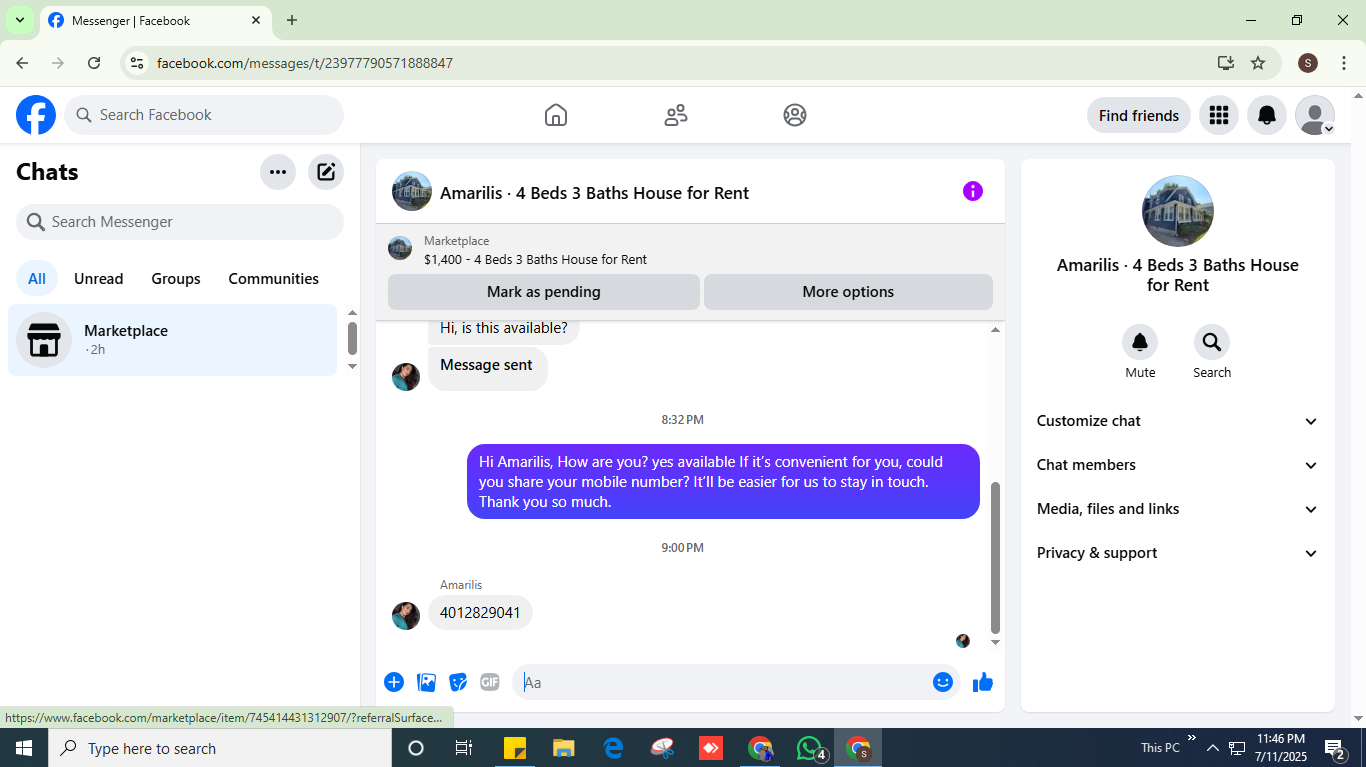The height and width of the screenshot is (767, 1366).
Task: Click the chat list scrollbar thumb
Action: (352, 338)
